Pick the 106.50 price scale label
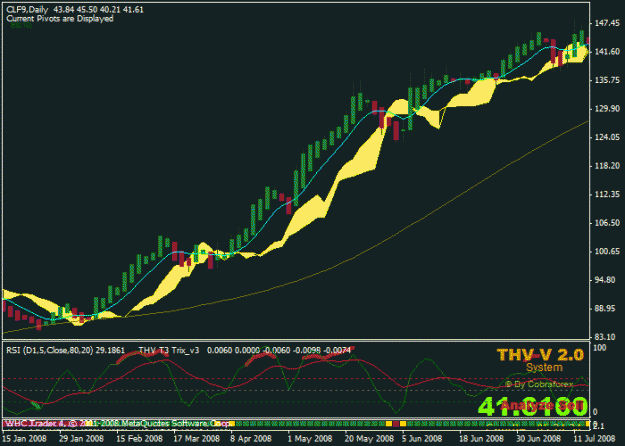This screenshot has height=446, width=625. 607,223
